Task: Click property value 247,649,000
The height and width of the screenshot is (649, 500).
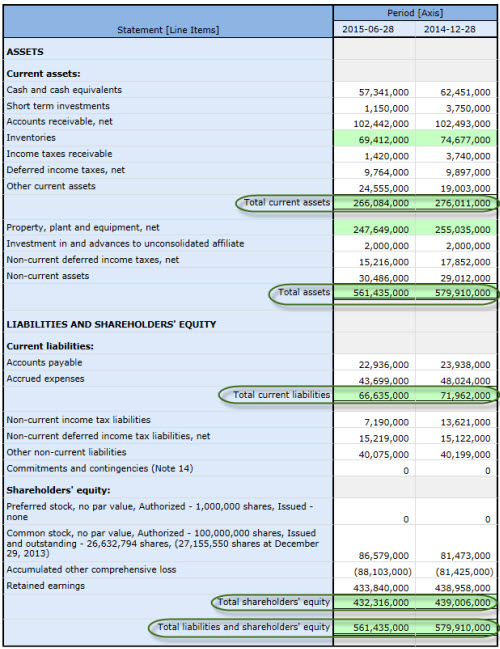Action: tap(381, 230)
